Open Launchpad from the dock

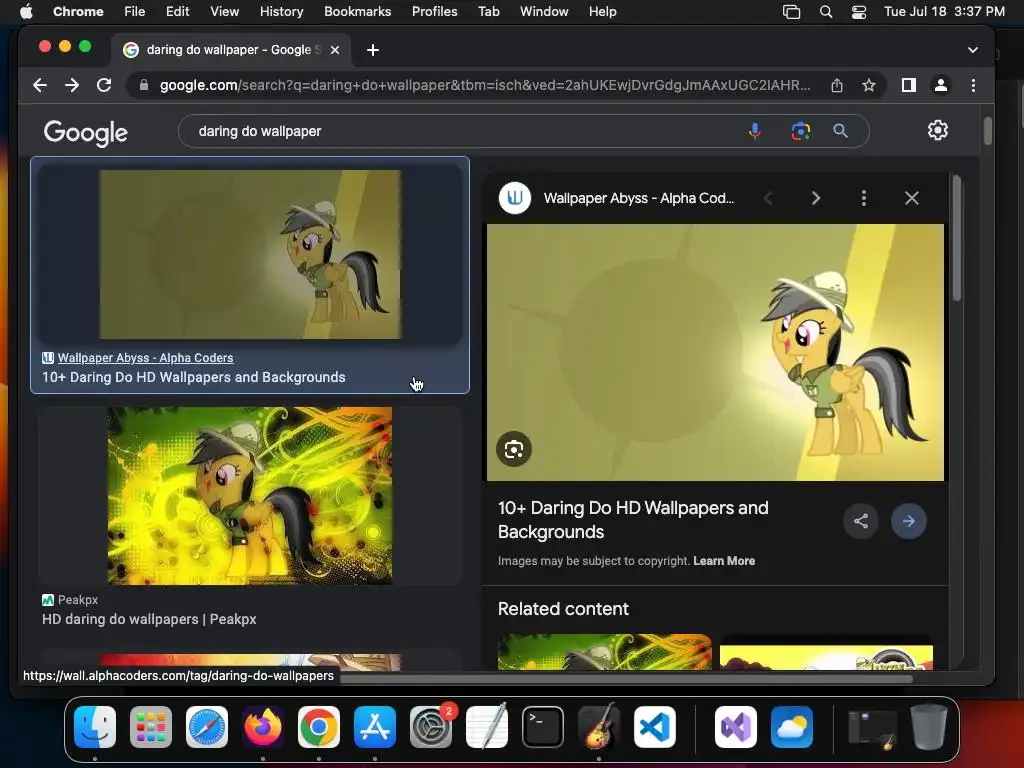tap(151, 727)
